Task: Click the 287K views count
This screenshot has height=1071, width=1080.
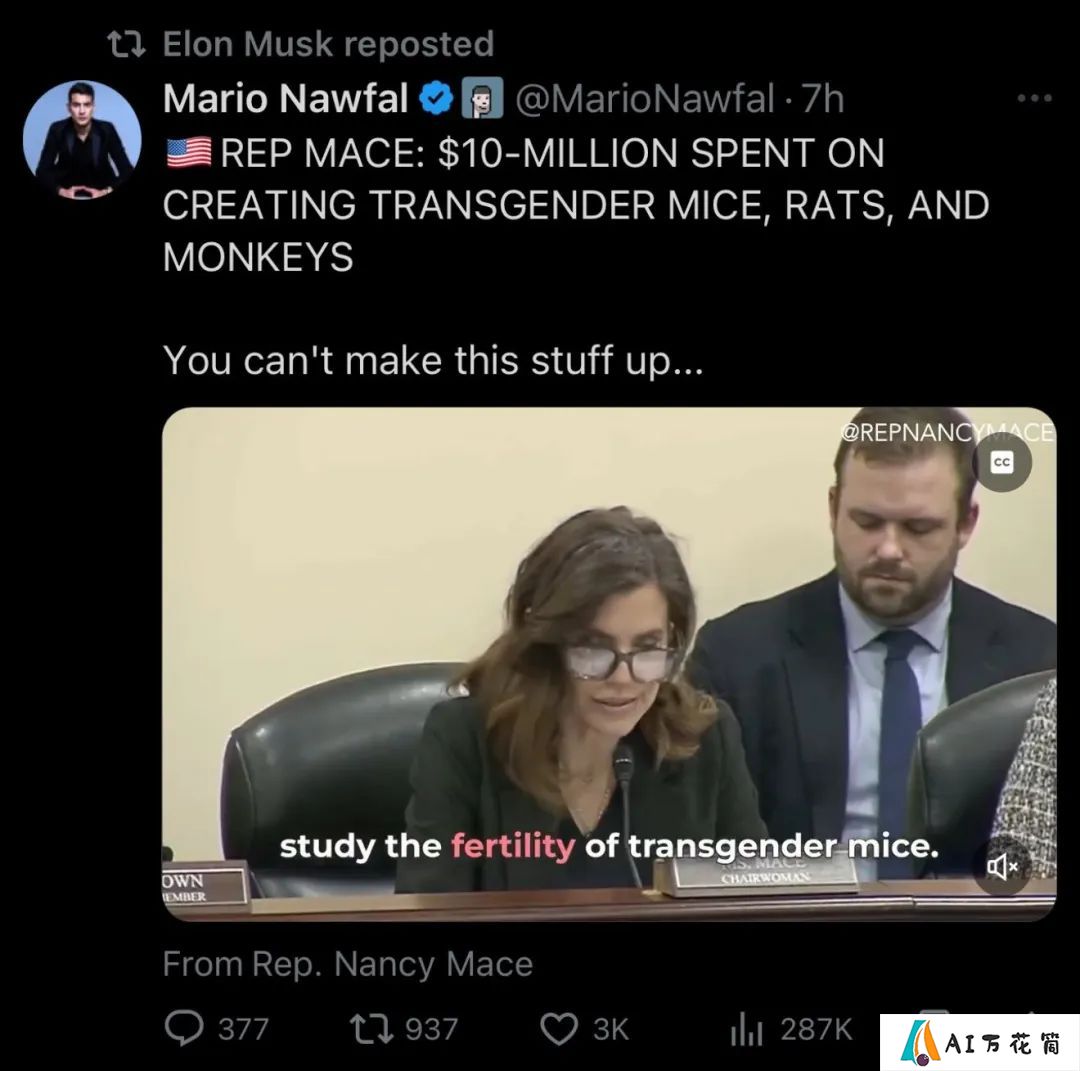Action: click(816, 1030)
